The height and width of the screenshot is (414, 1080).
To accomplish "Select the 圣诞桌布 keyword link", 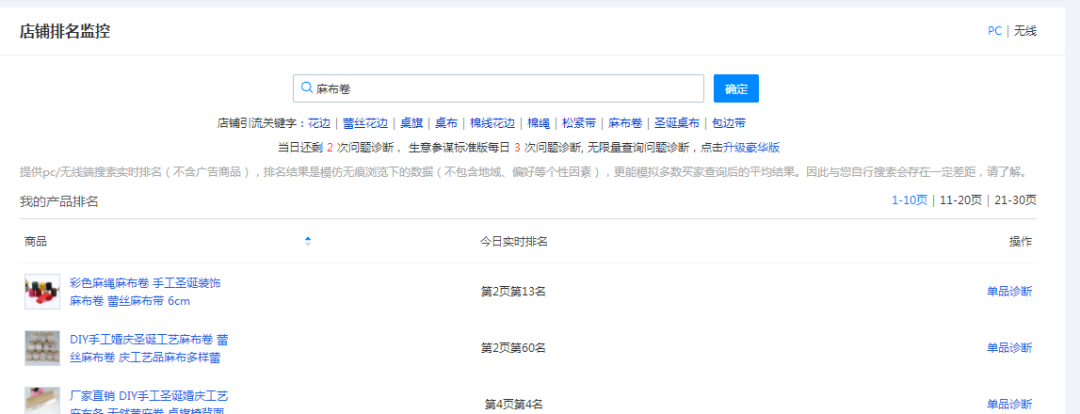I will coord(677,124).
